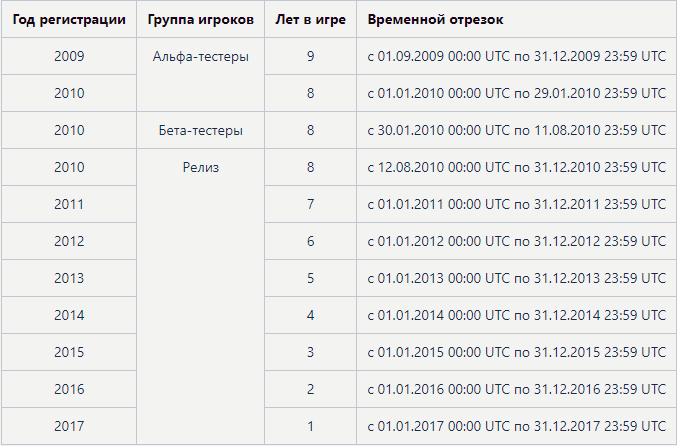Click the 2017 registration year cell
The width and height of the screenshot is (677, 446).
click(69, 426)
